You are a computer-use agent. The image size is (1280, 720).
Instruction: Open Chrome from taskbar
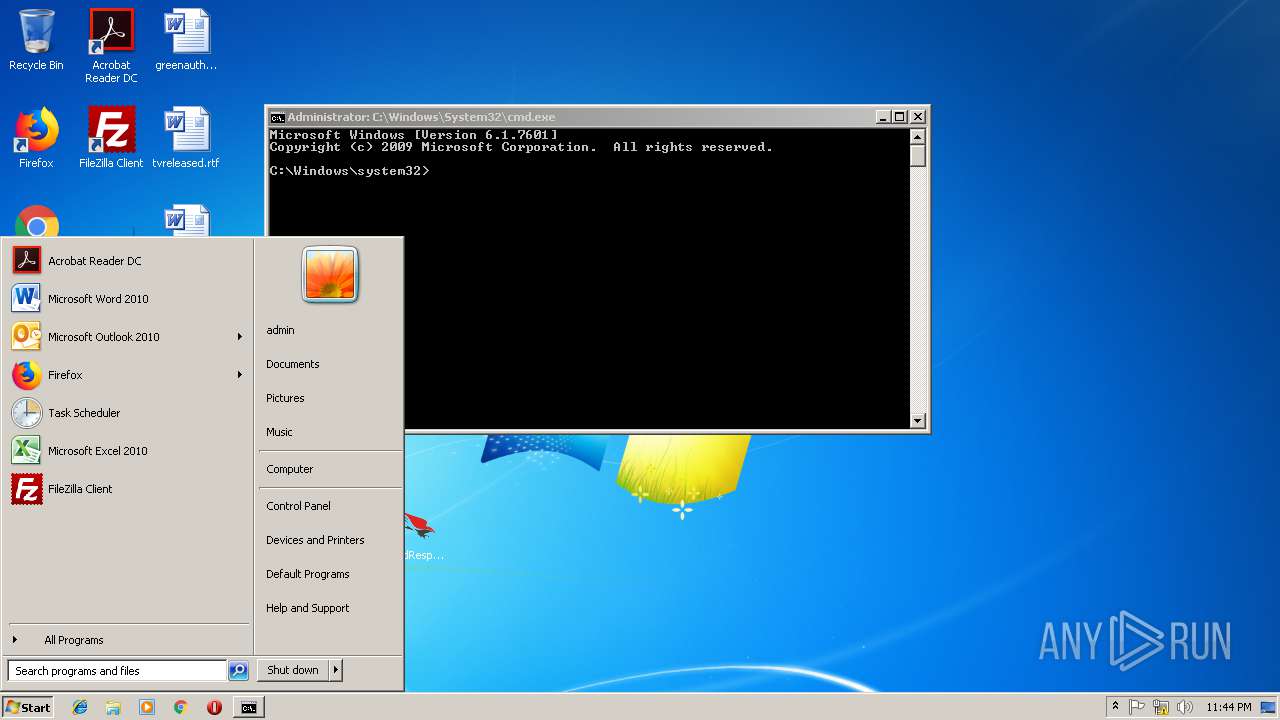(180, 707)
